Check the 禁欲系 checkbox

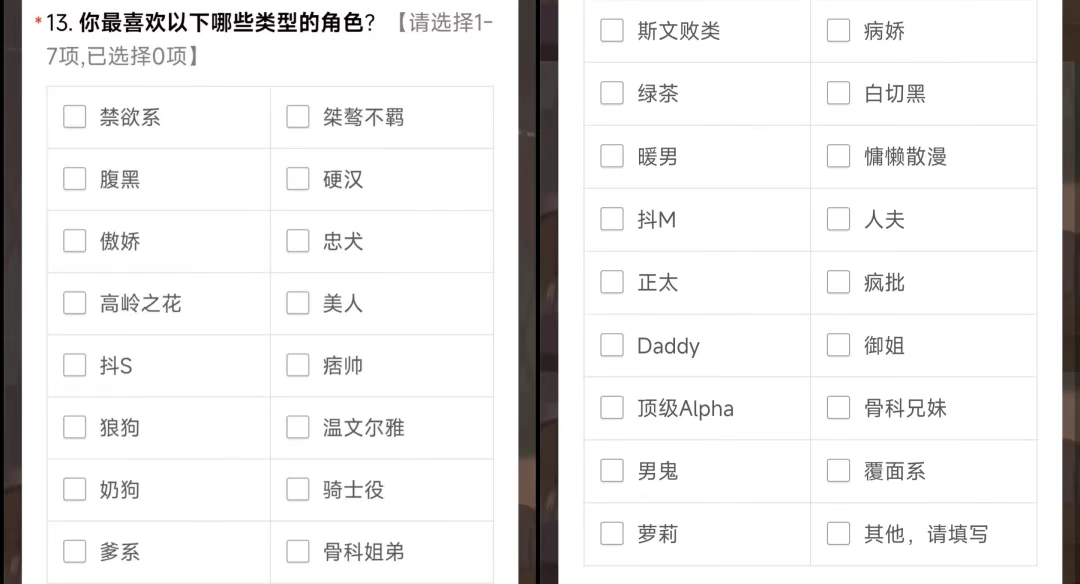pyautogui.click(x=75, y=117)
